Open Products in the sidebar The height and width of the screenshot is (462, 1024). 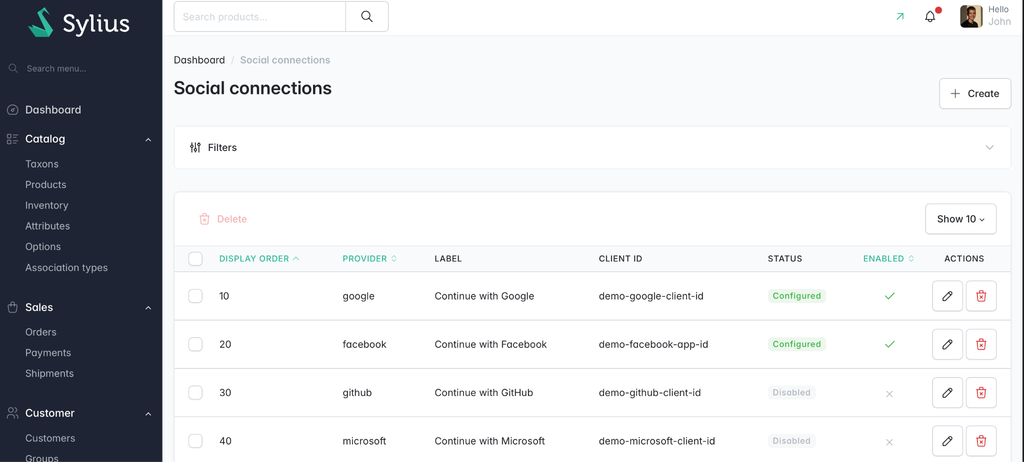pos(46,185)
